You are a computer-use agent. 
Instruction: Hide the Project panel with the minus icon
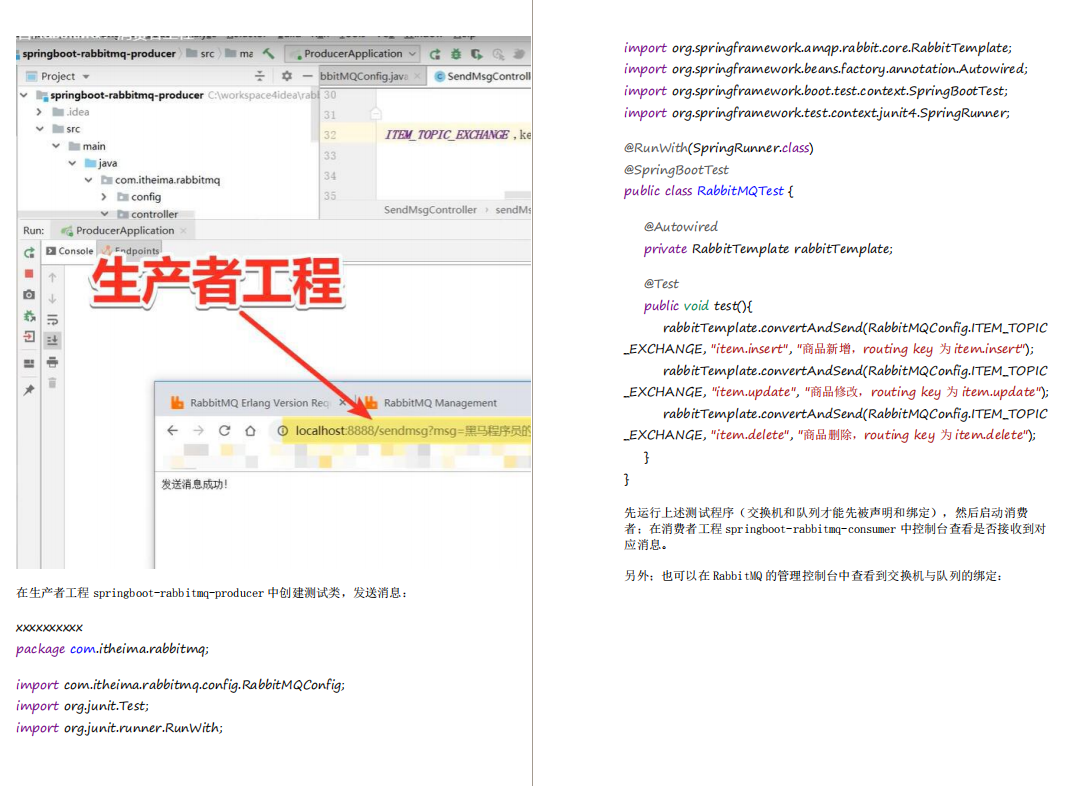tap(308, 76)
